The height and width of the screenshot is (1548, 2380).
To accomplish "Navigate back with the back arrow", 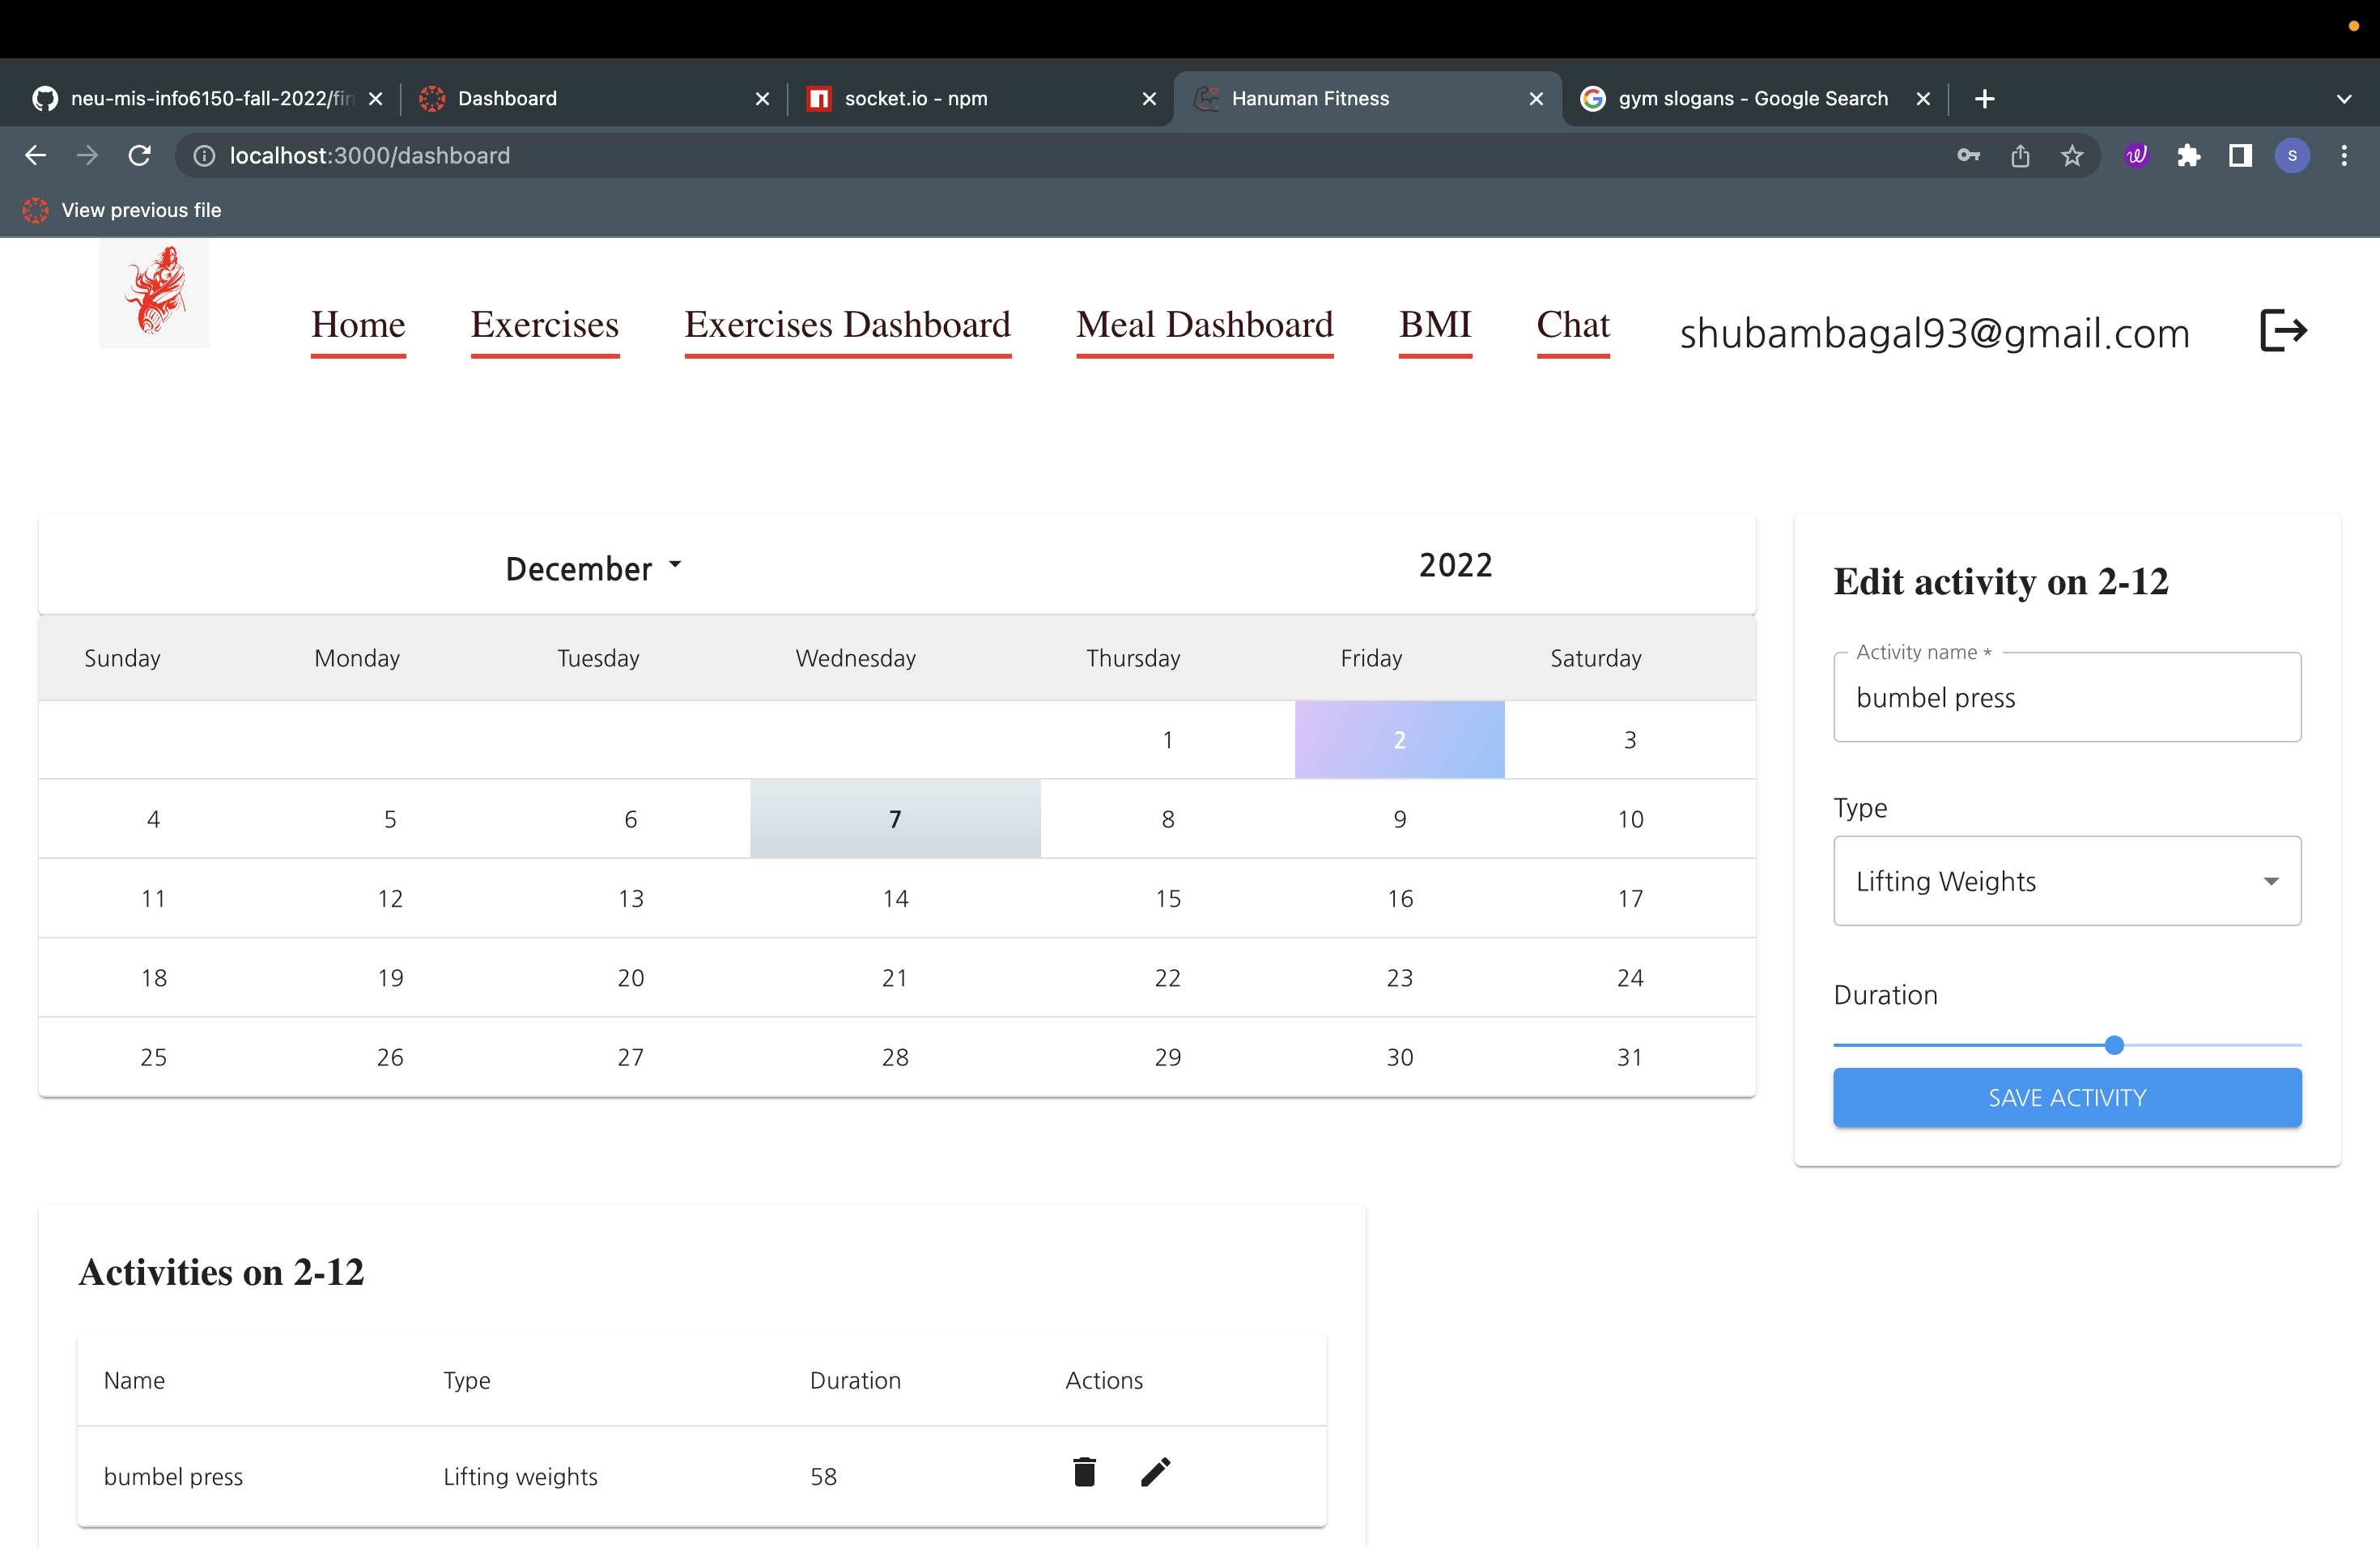I will click(x=36, y=155).
